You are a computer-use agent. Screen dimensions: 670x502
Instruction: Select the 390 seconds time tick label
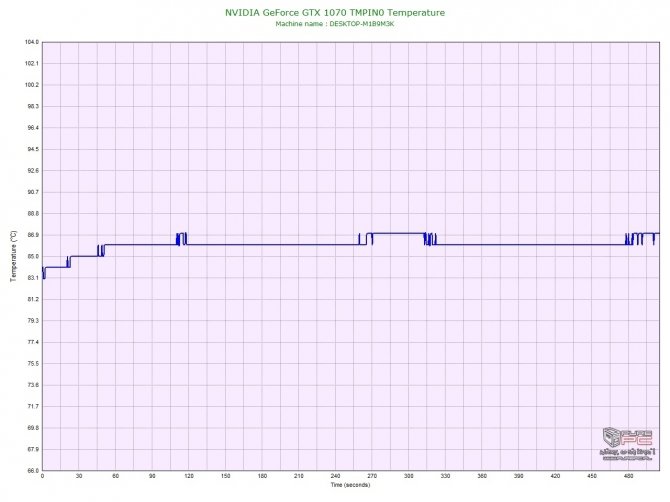tap(519, 476)
